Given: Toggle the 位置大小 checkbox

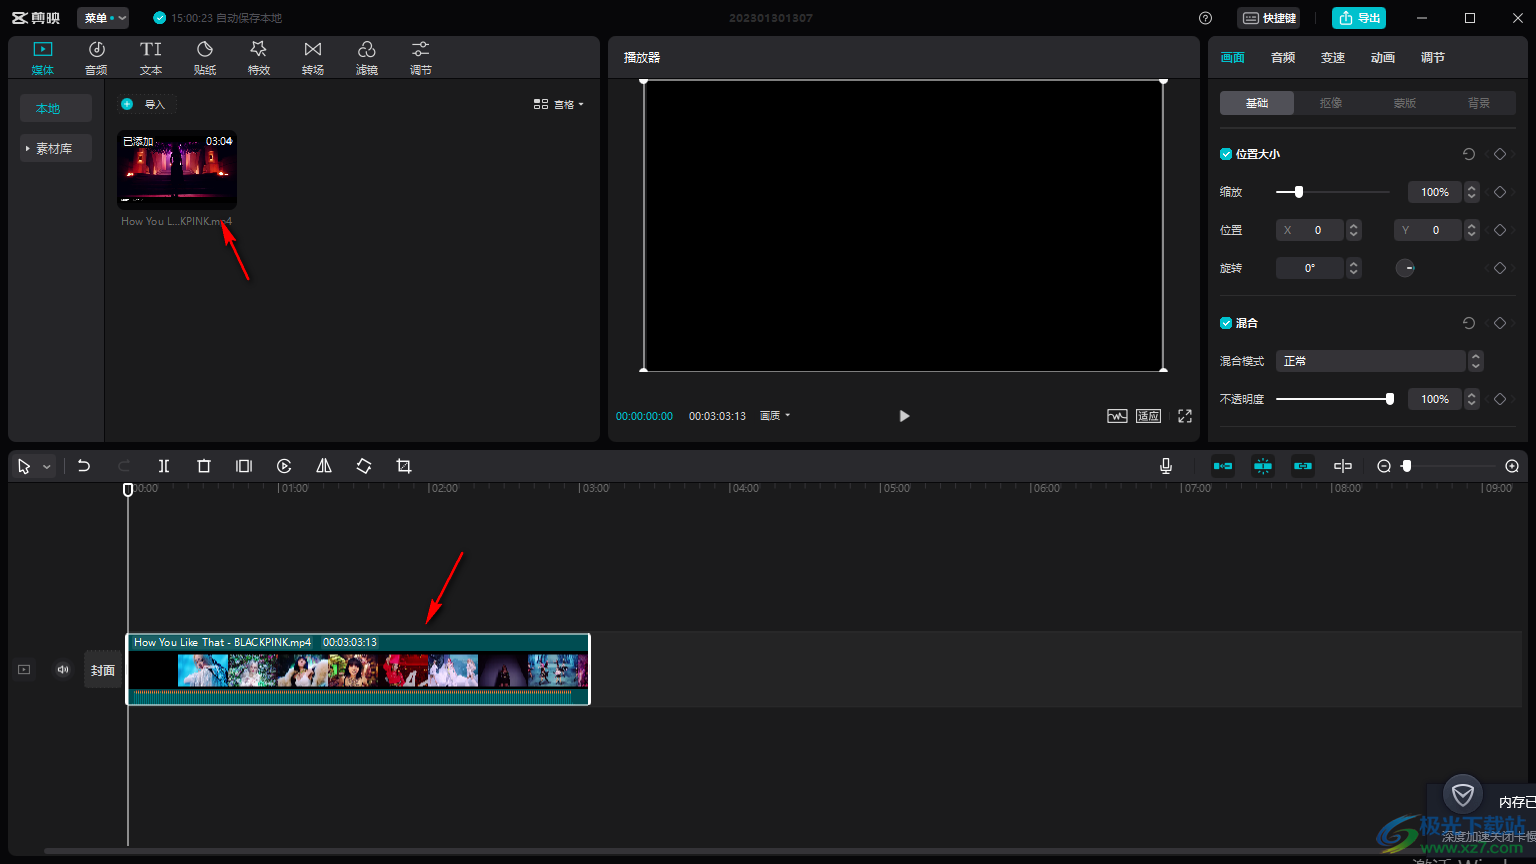Looking at the screenshot, I should click(1226, 154).
